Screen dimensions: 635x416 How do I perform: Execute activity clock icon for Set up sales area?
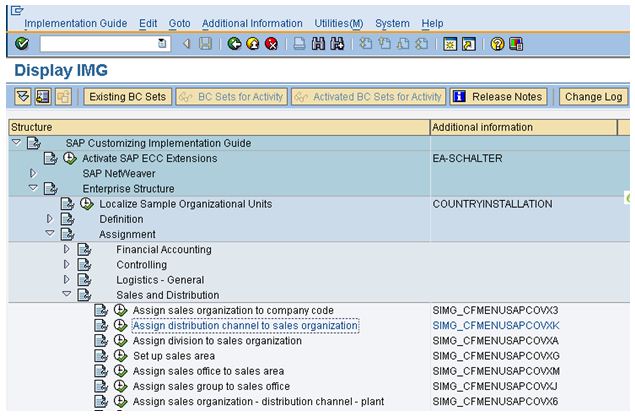pos(120,356)
